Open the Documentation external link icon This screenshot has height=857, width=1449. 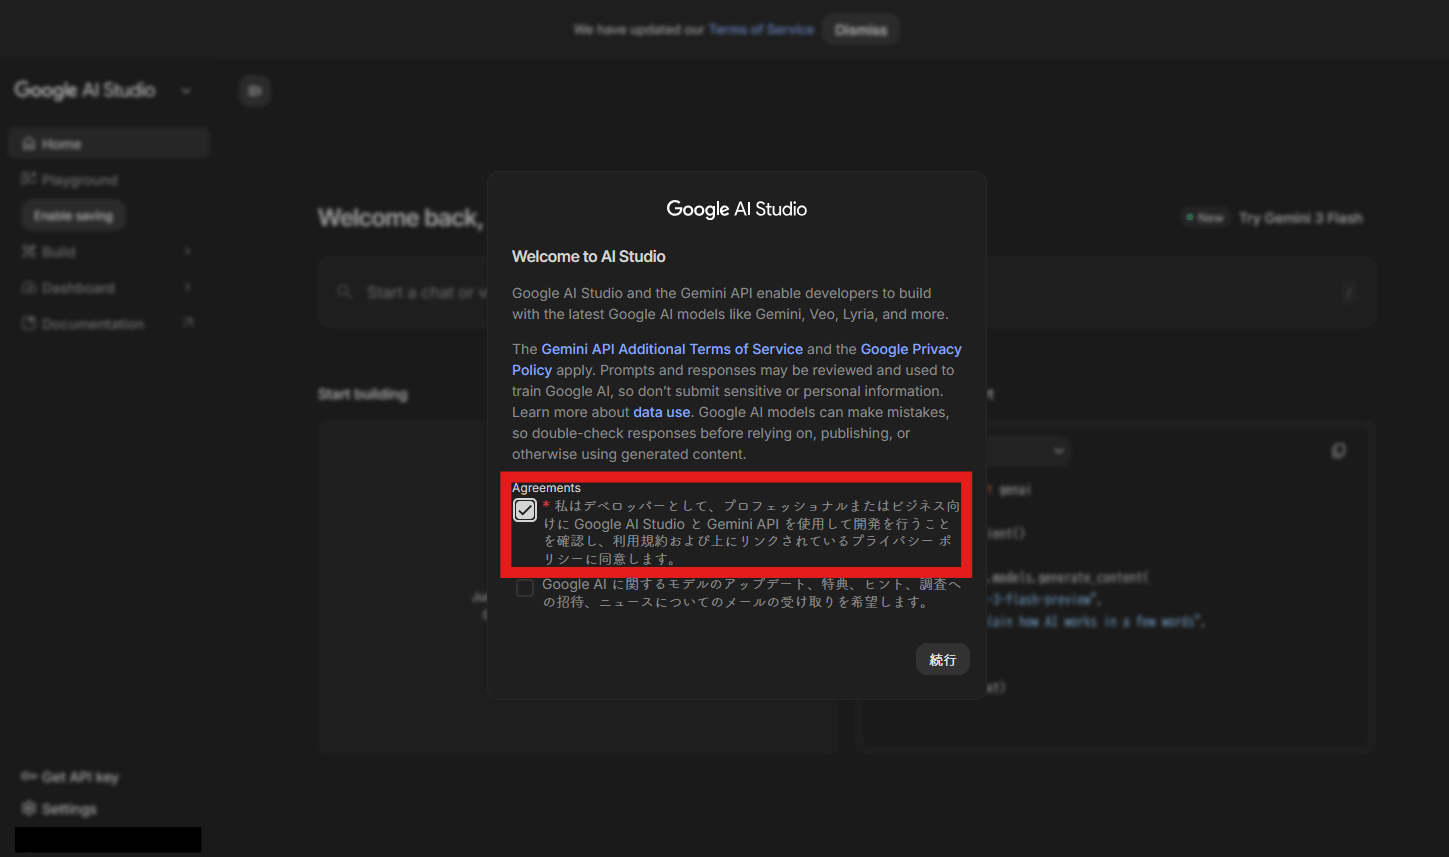coord(188,323)
